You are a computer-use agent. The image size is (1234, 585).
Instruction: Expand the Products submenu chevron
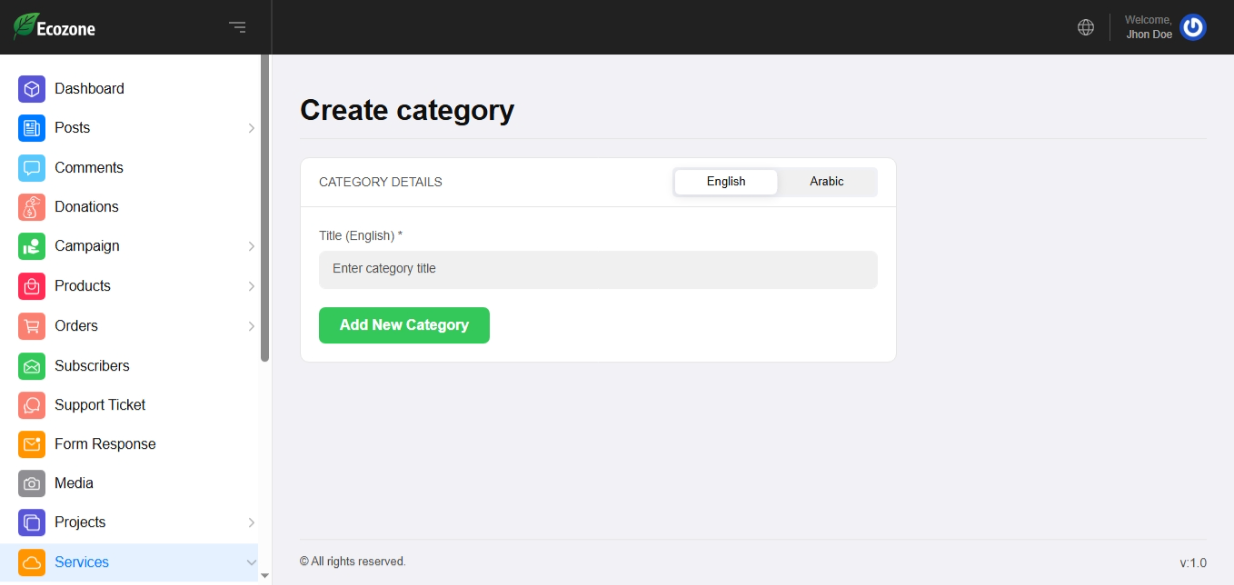251,286
